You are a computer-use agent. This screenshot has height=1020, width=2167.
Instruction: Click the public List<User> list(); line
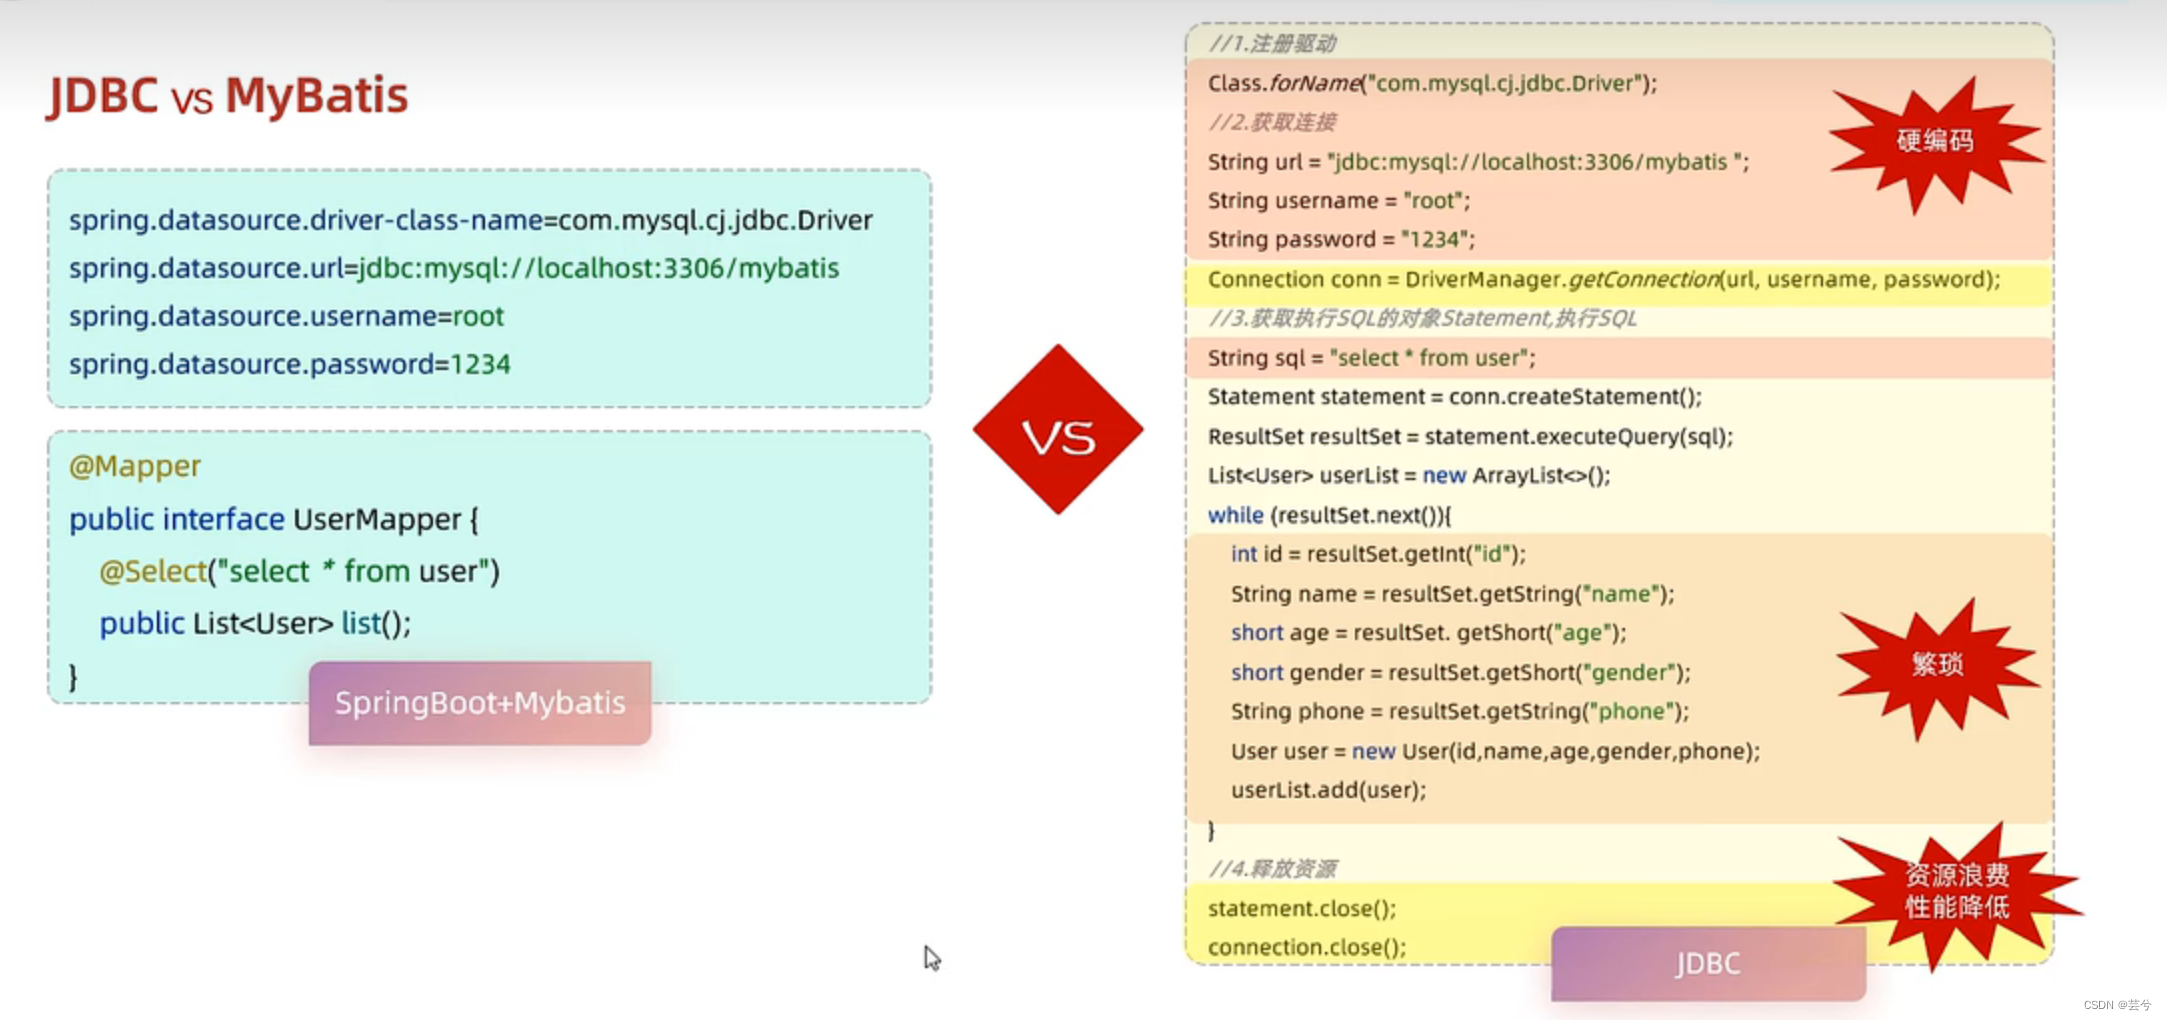coord(255,623)
